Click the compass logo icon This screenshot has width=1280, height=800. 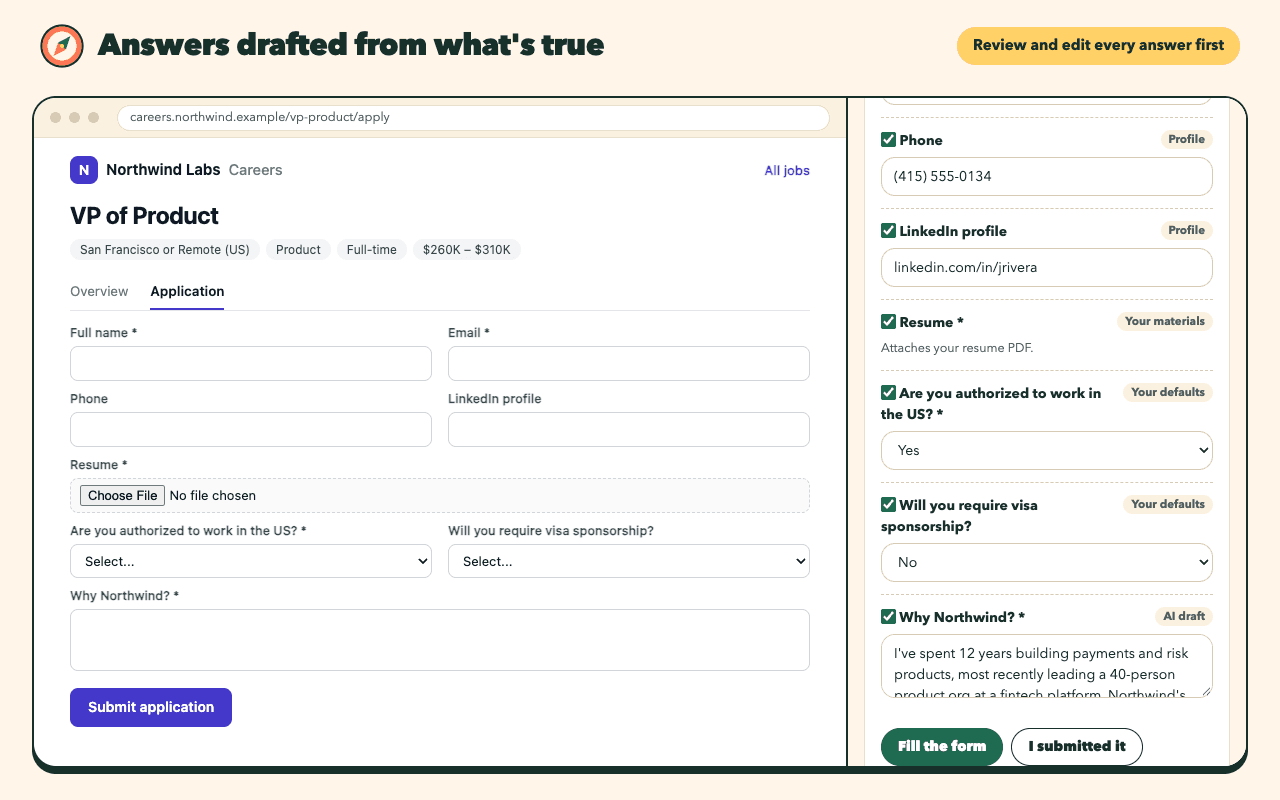coord(61,46)
